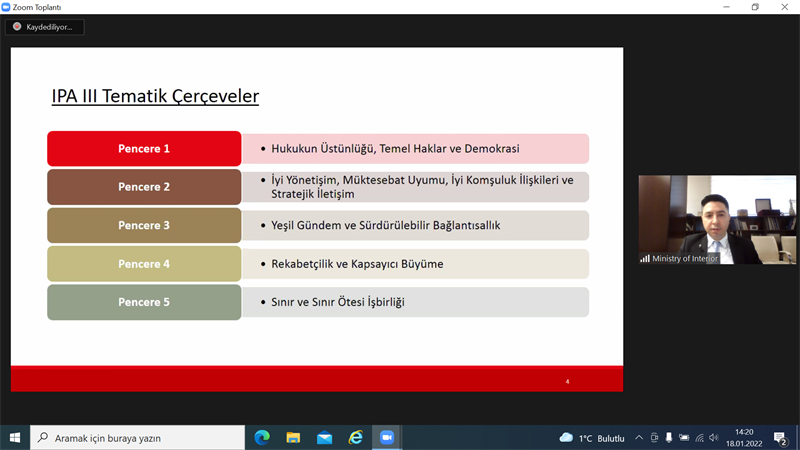The height and width of the screenshot is (450, 800).
Task: Open the notification center with 2 alerts
Action: (x=780, y=438)
